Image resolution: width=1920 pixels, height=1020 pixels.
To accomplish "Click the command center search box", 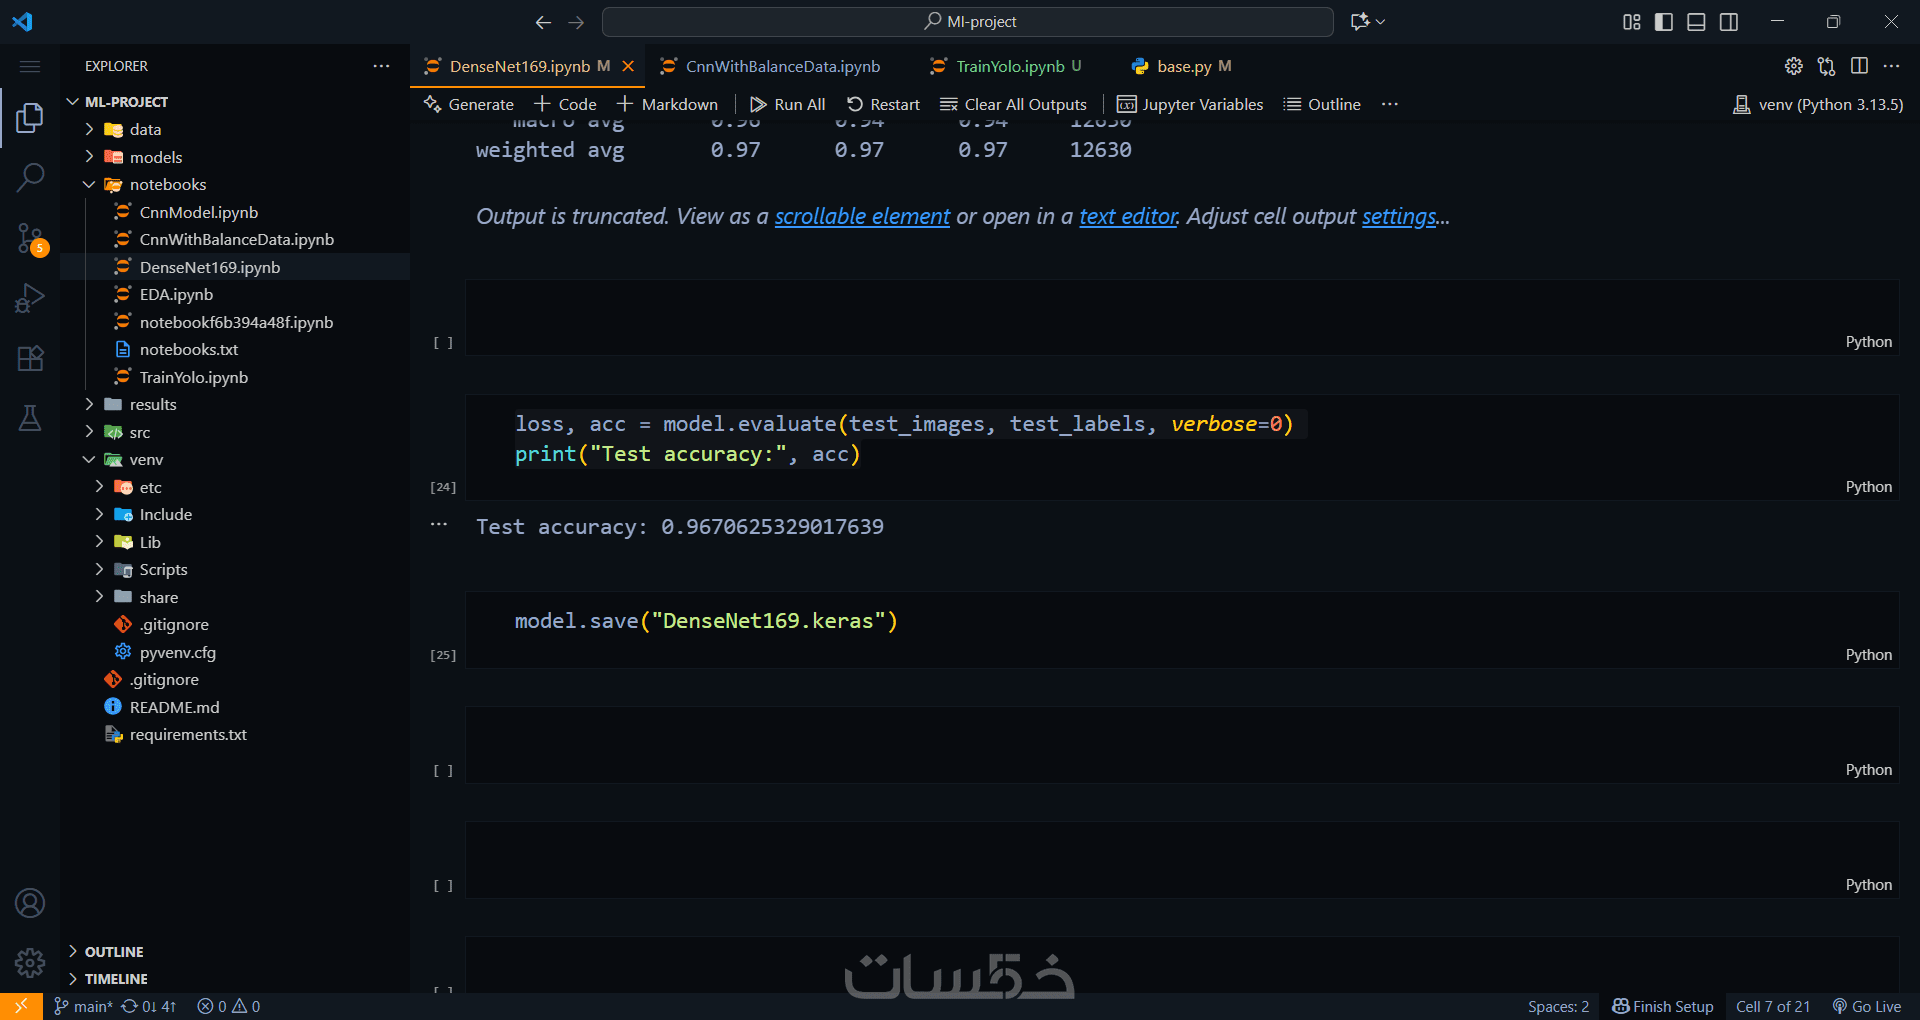I will [967, 22].
